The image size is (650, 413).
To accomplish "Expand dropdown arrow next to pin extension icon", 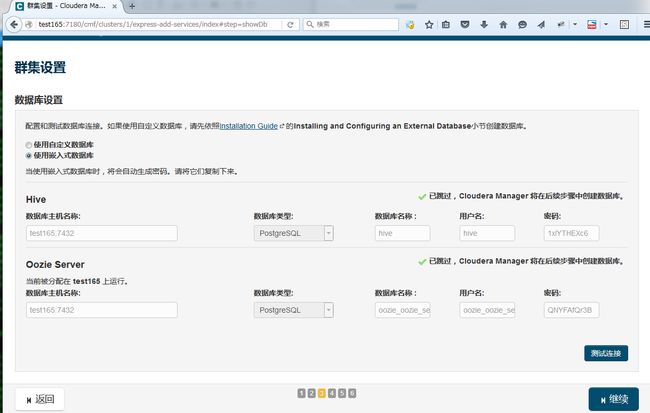I will 575,24.
